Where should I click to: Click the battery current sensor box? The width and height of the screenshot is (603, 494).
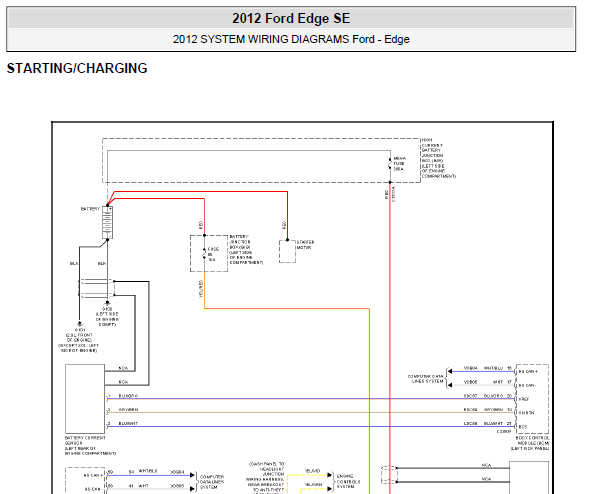click(x=85, y=399)
